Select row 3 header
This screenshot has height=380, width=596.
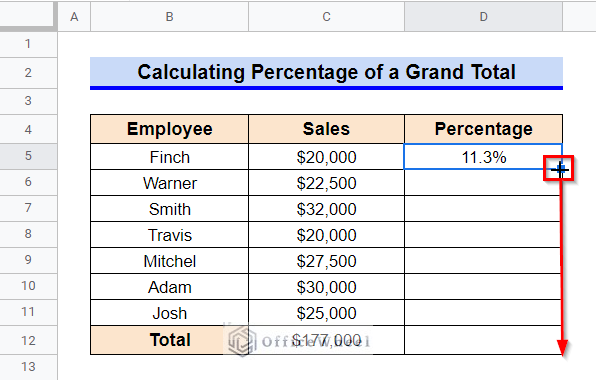28,101
